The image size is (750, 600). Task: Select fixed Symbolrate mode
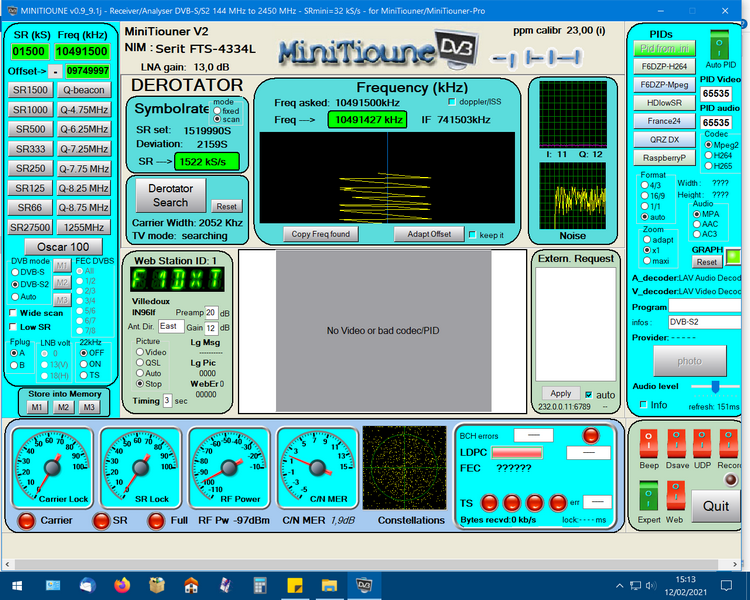(x=217, y=111)
